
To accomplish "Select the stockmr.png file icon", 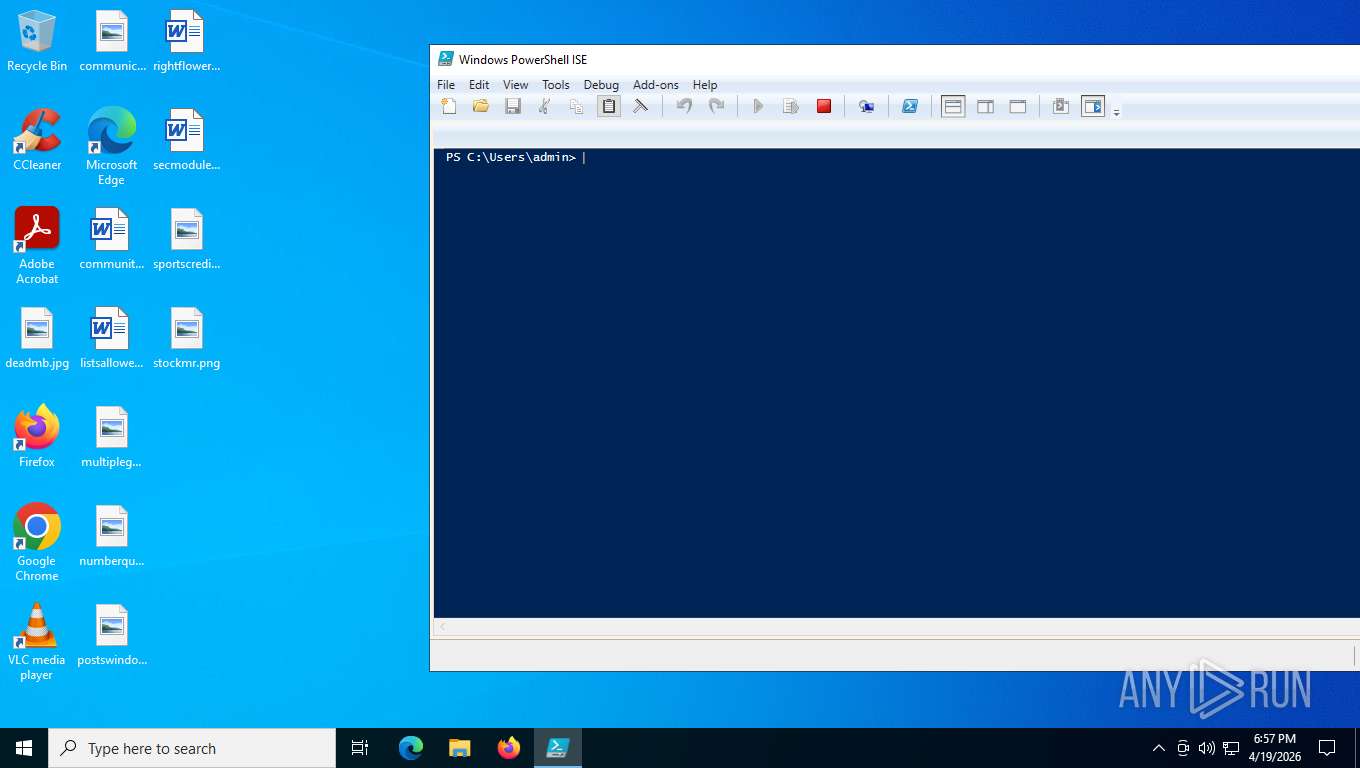I will coord(186,339).
